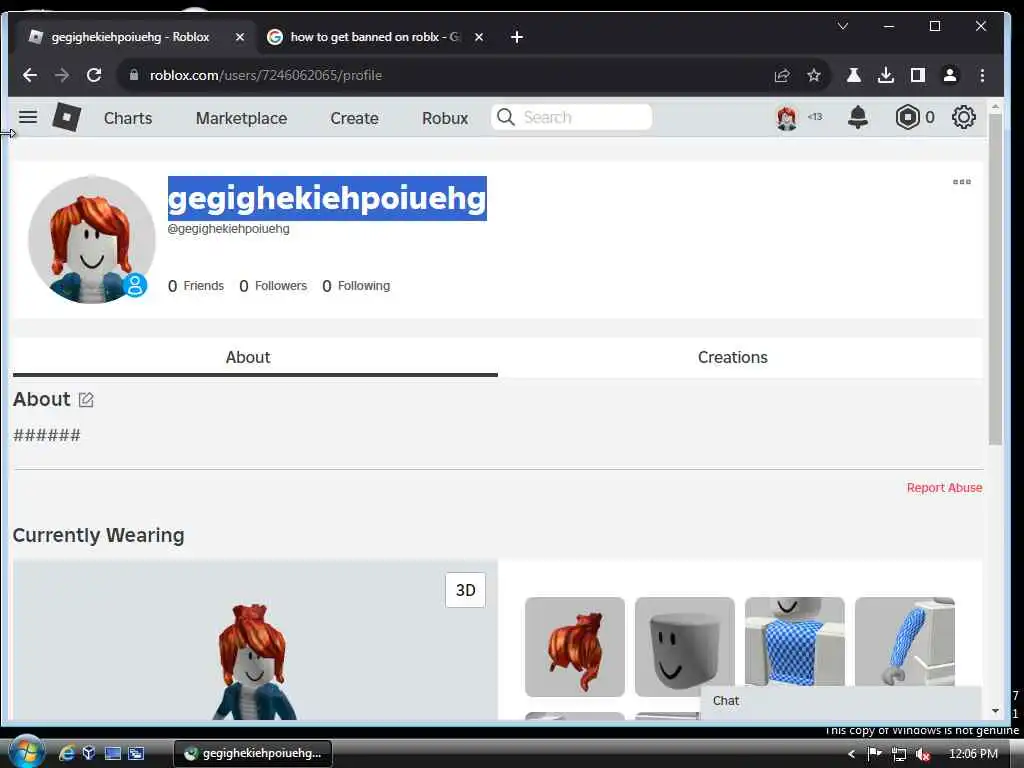Click into the Roblox Search field
The width and height of the screenshot is (1024, 768).
tap(571, 118)
